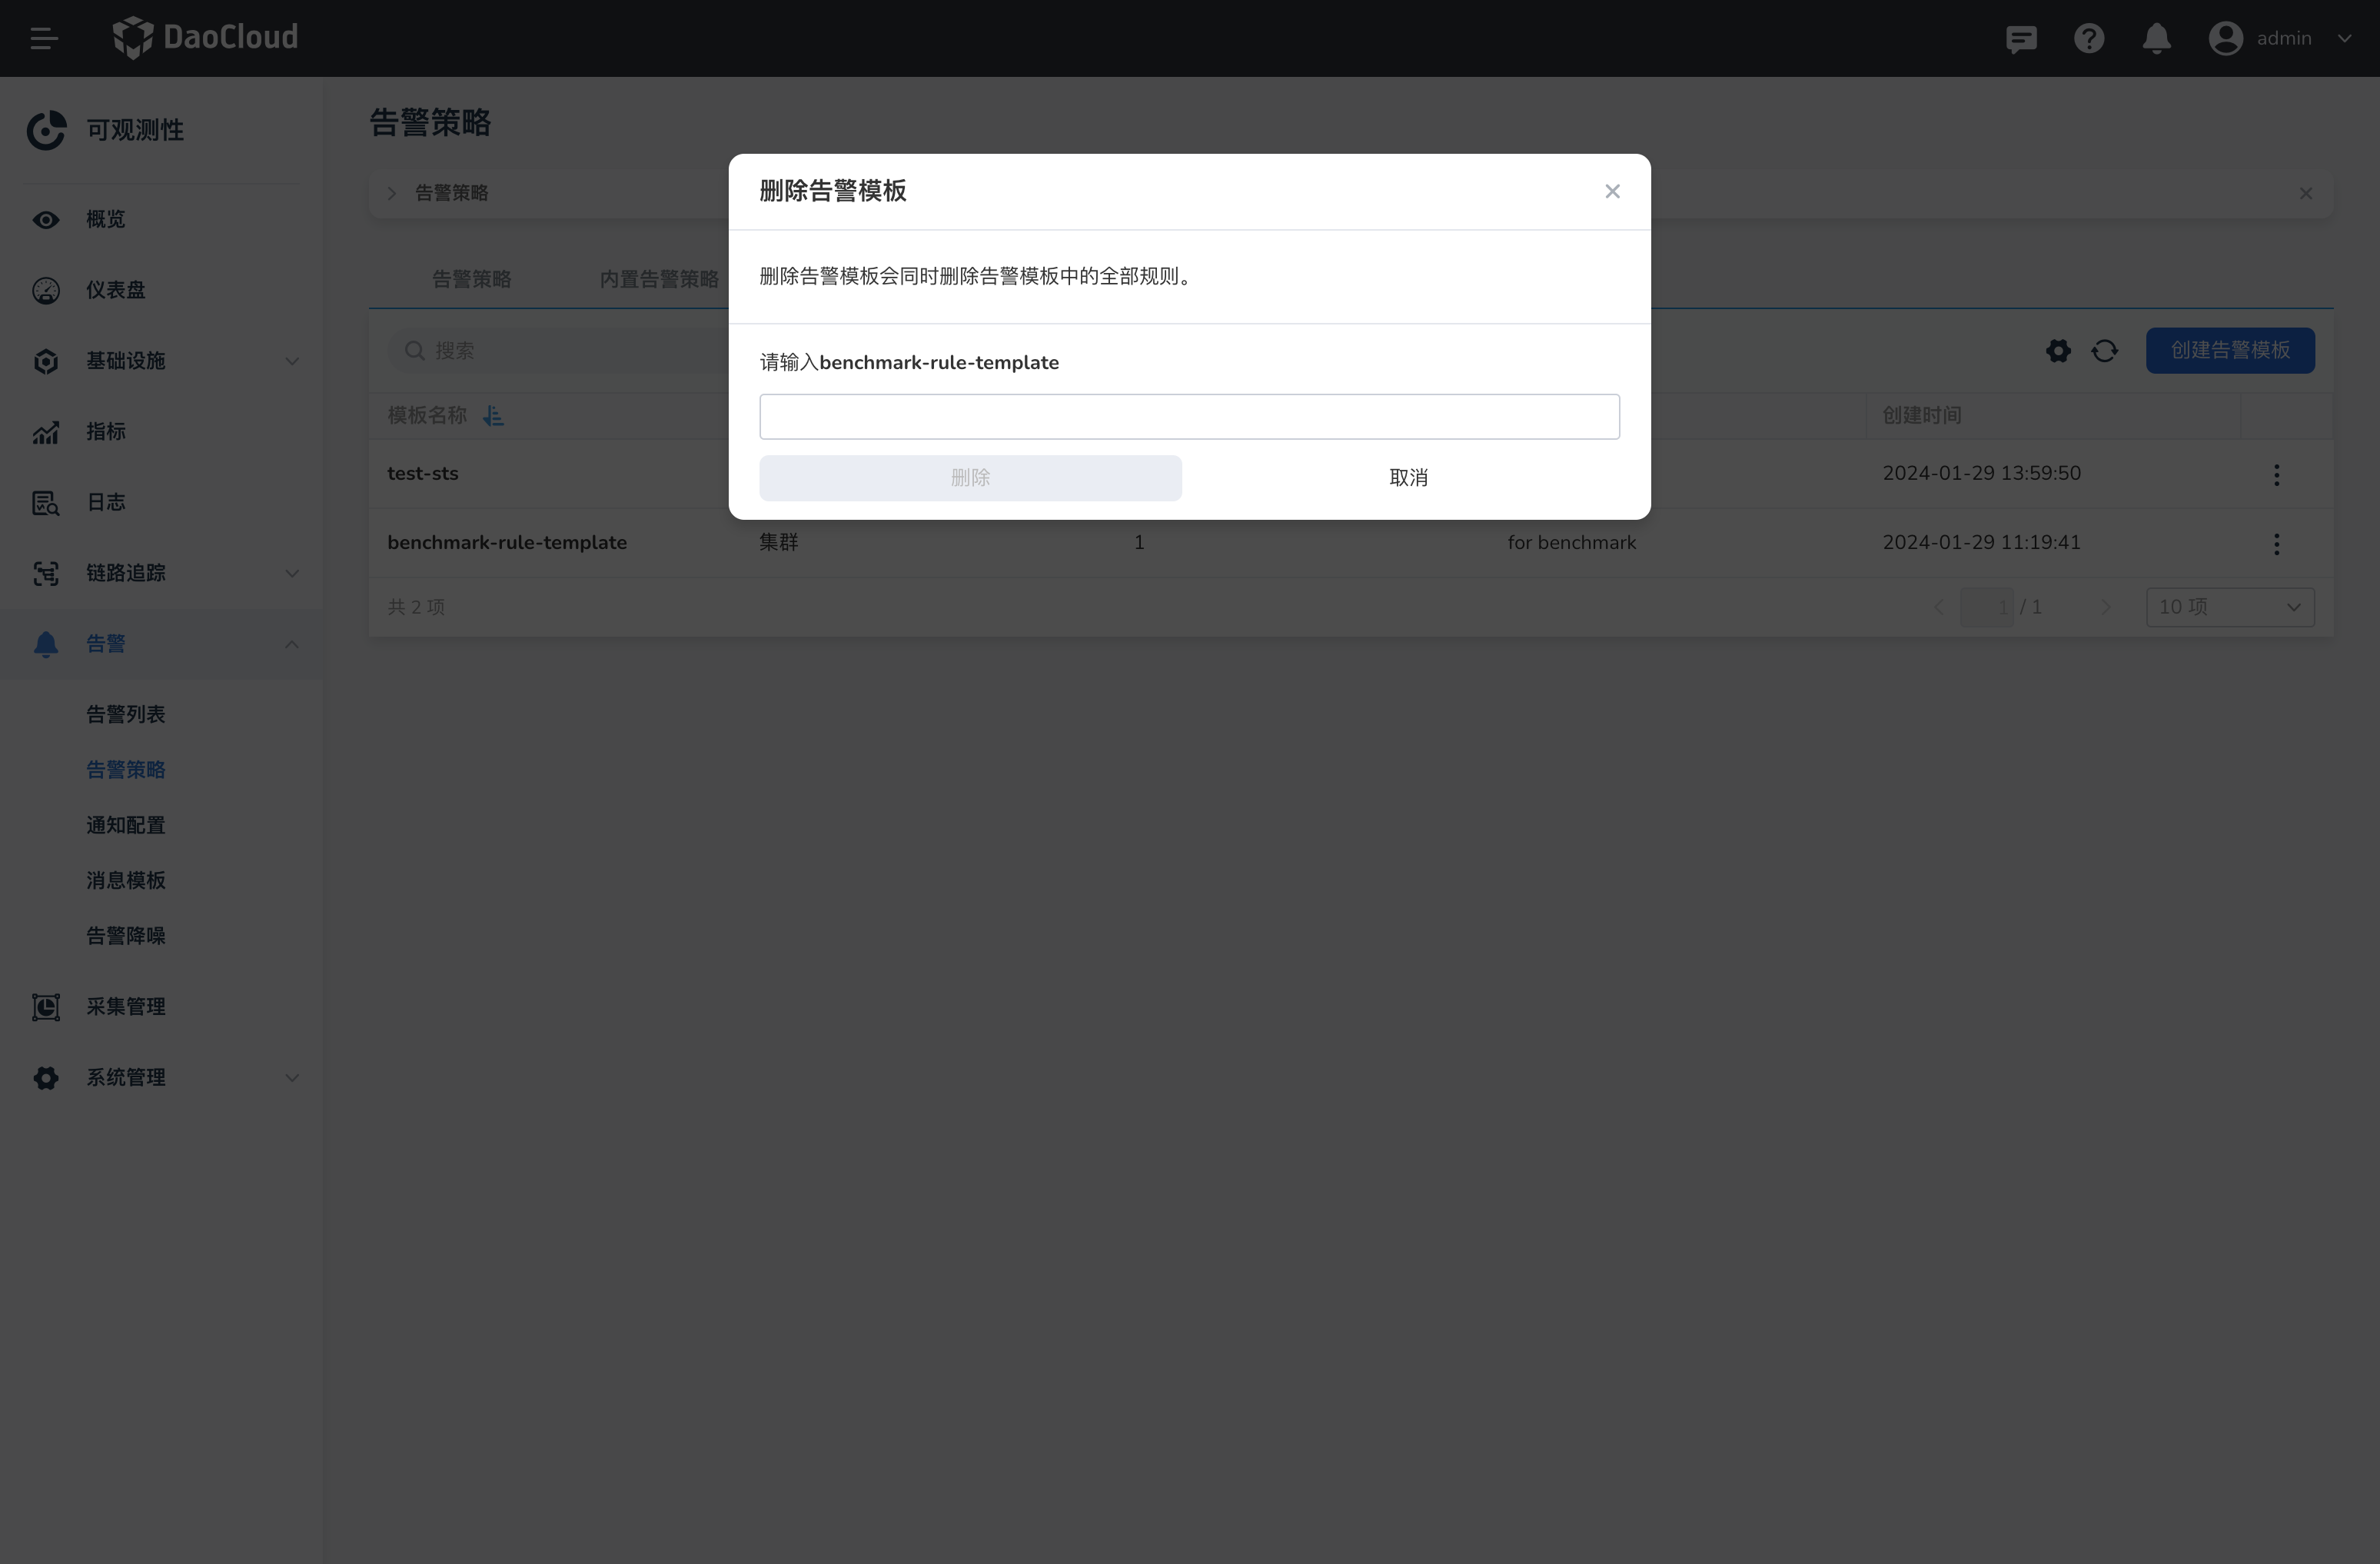Open the 10 项 page size dropdown
Image resolution: width=2380 pixels, height=1564 pixels.
coord(2229,607)
